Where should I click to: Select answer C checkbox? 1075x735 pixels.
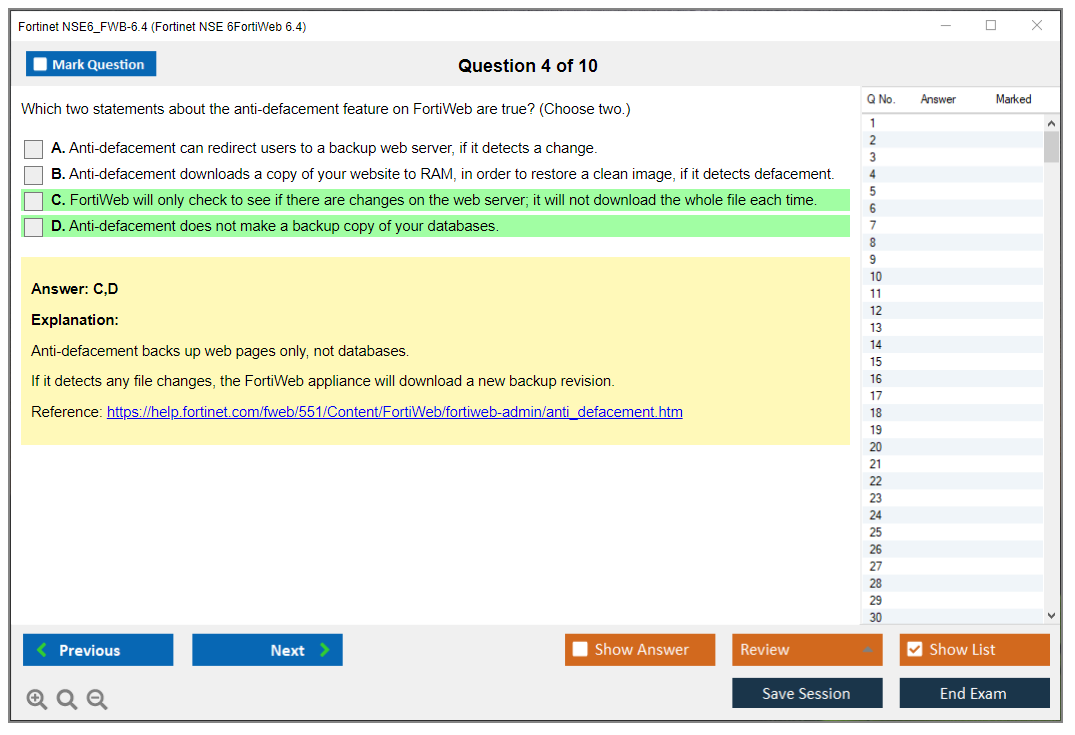[34, 201]
